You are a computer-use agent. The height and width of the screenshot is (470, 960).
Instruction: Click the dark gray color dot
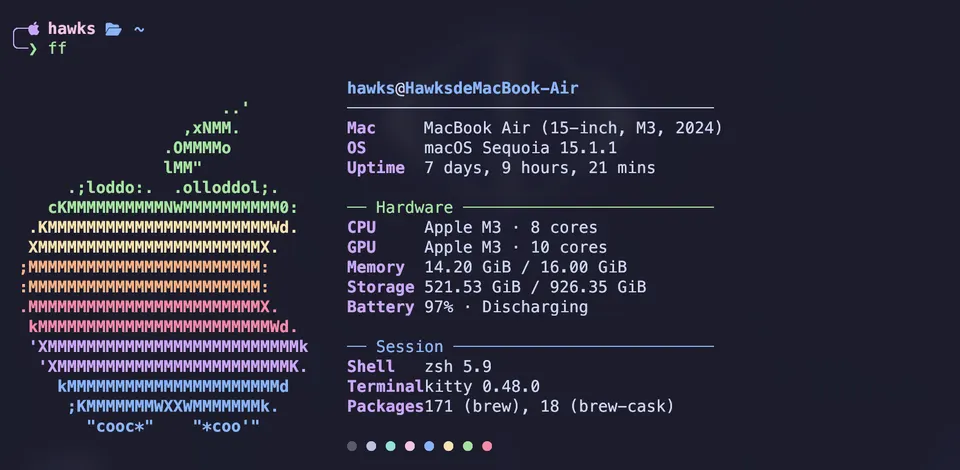pos(352,446)
